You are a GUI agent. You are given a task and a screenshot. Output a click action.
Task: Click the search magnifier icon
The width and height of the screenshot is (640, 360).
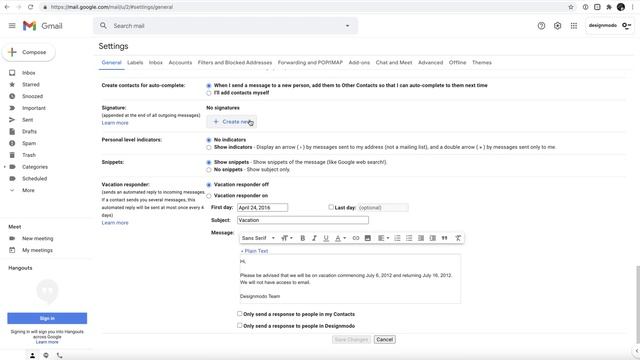click(x=103, y=26)
